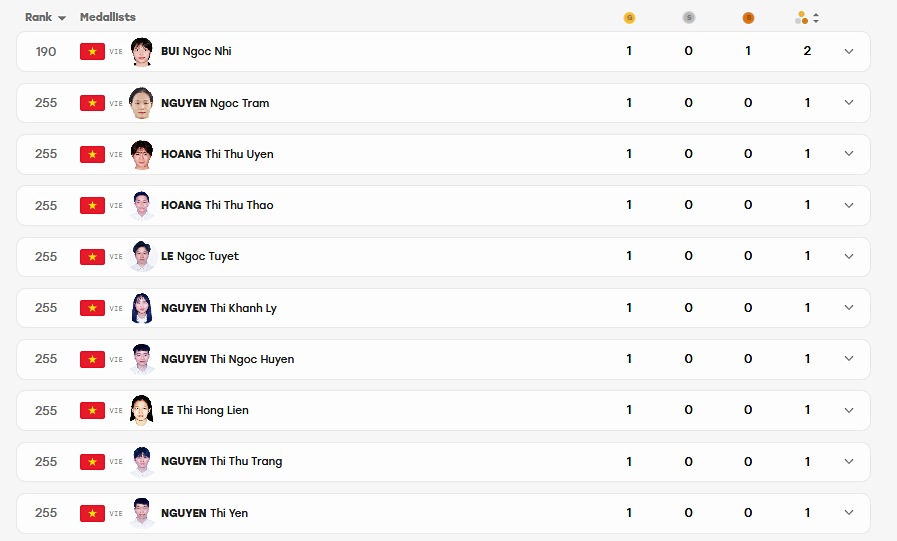Click the bronze medal column header icon
Image resolution: width=897 pixels, height=541 pixels.
(x=748, y=18)
